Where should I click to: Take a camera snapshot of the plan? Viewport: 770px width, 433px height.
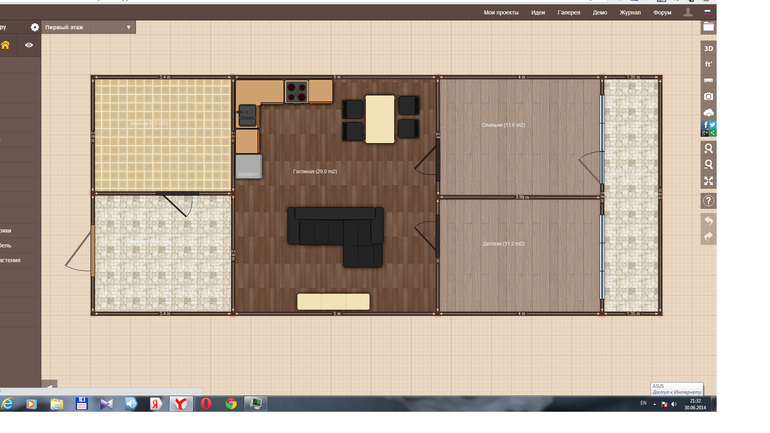(x=708, y=97)
